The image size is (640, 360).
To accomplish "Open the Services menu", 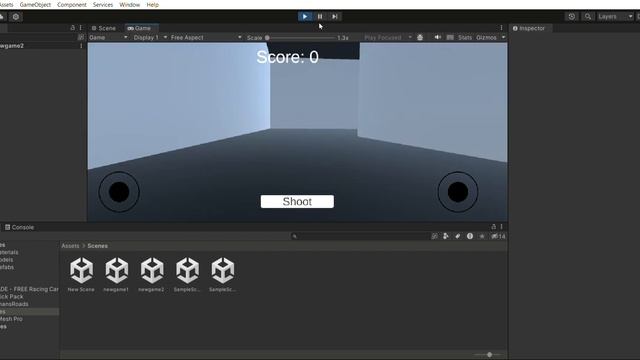I will point(103,5).
